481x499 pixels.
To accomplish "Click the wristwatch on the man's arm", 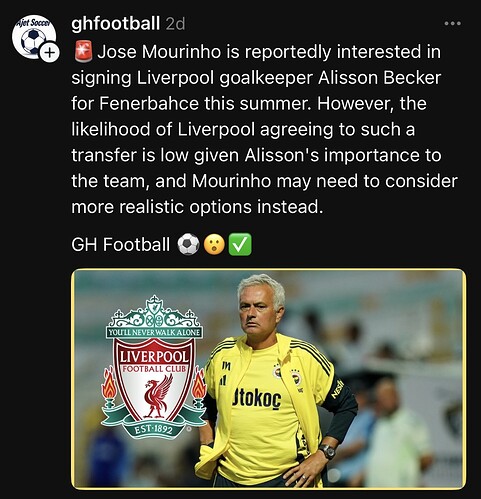I will point(328,452).
